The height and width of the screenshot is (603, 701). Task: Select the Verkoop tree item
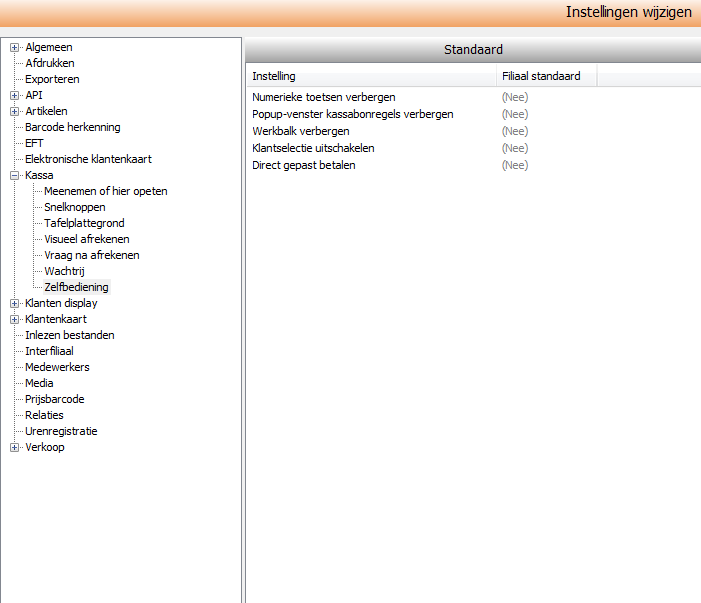click(x=45, y=447)
